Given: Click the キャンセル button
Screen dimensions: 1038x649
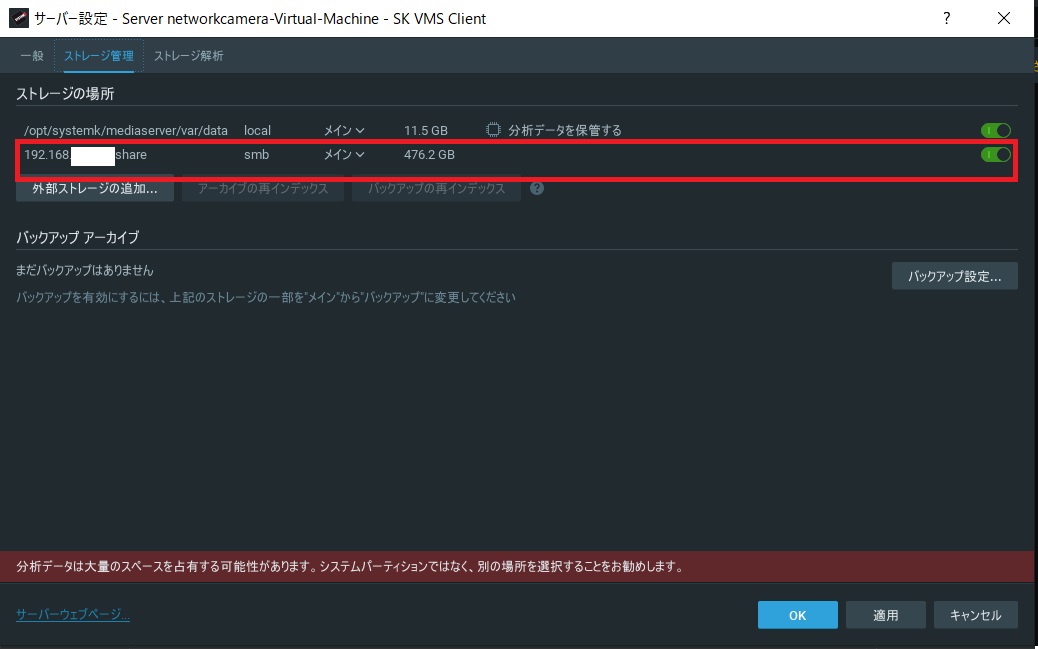Looking at the screenshot, I should [976, 615].
